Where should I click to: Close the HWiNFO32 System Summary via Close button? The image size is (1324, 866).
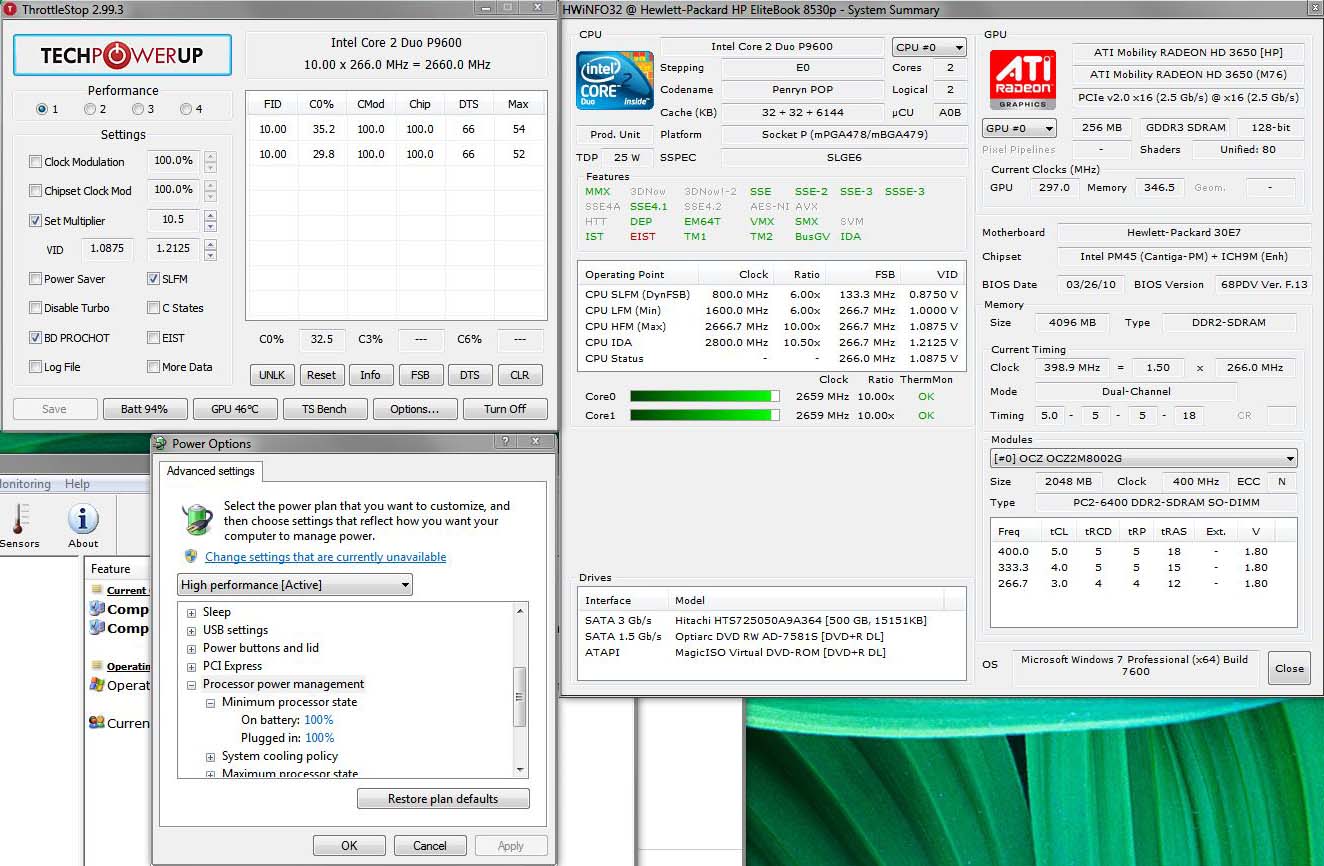point(1289,669)
